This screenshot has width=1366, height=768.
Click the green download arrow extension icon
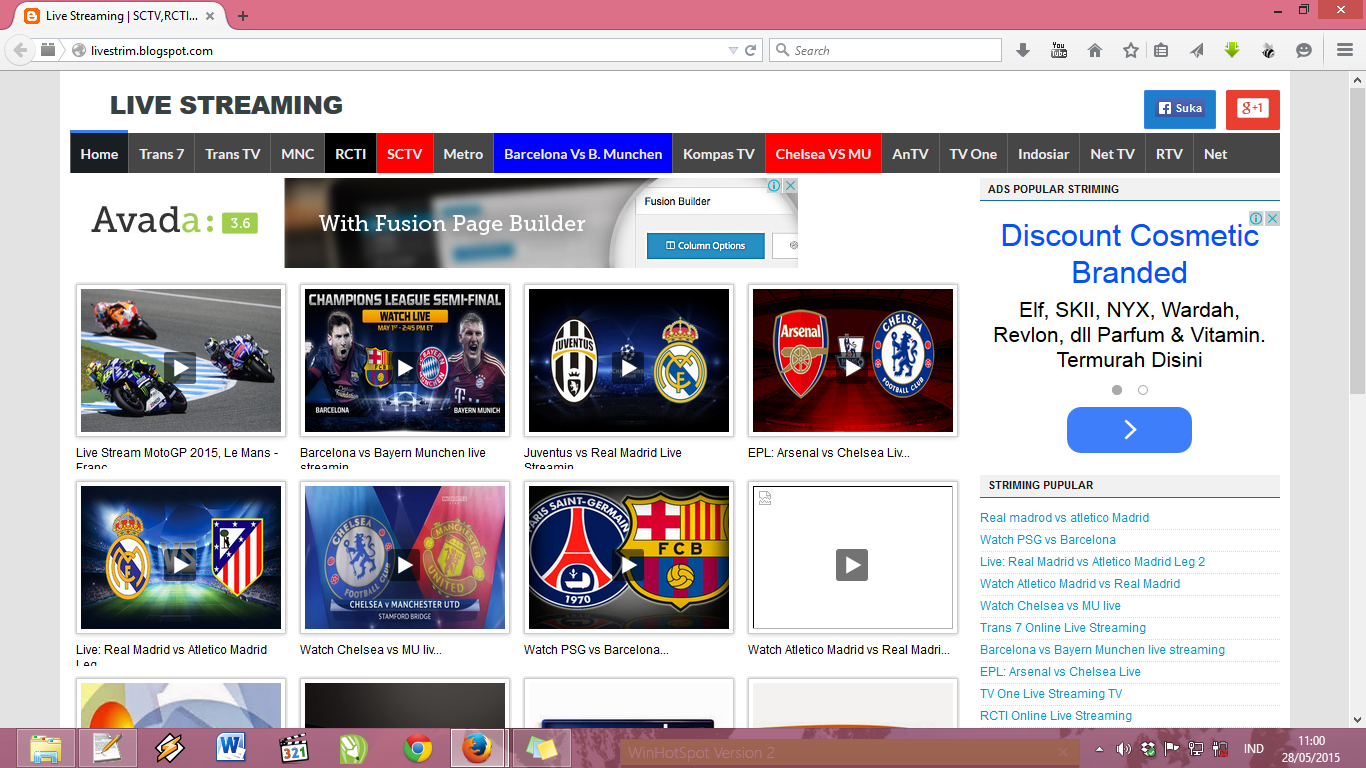pyautogui.click(x=1232, y=50)
